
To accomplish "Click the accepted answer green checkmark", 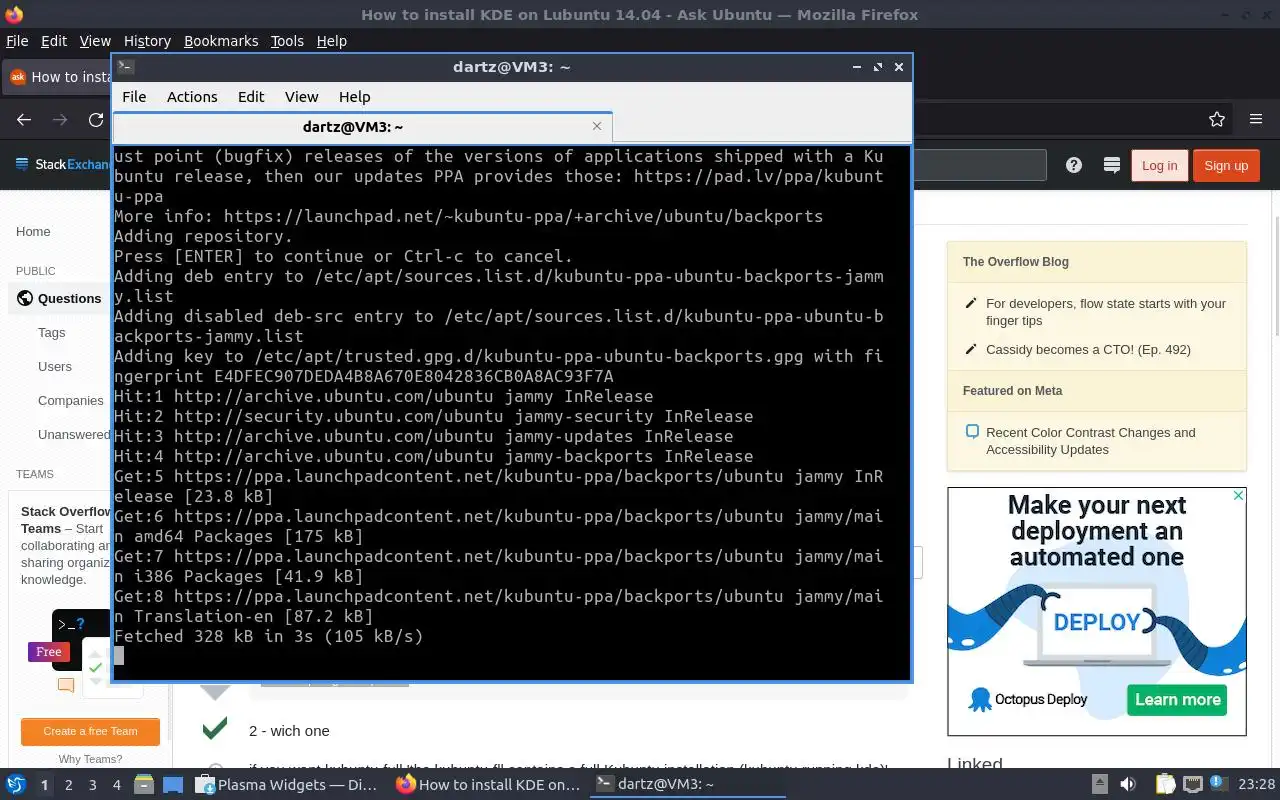I will pyautogui.click(x=214, y=728).
